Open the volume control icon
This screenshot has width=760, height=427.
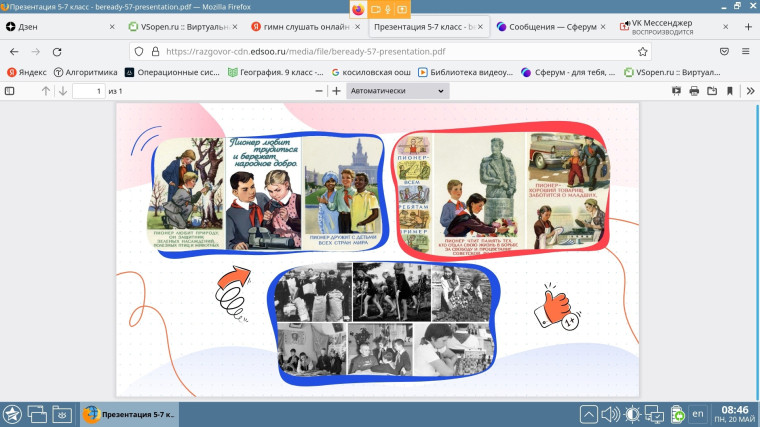click(x=610, y=414)
